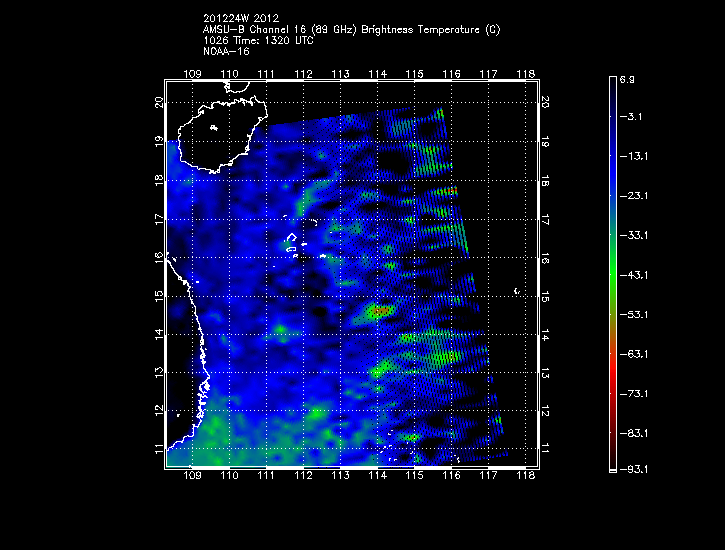Image resolution: width=725 pixels, height=550 pixels.
Task: Click the Hainan island outline in the map
Action: pyautogui.click(x=213, y=132)
